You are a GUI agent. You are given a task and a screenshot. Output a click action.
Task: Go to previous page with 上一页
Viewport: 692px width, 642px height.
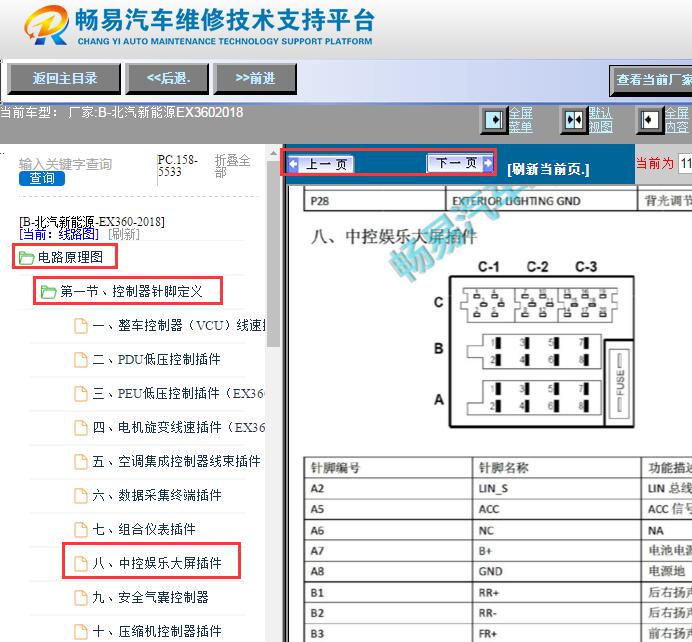(321, 164)
